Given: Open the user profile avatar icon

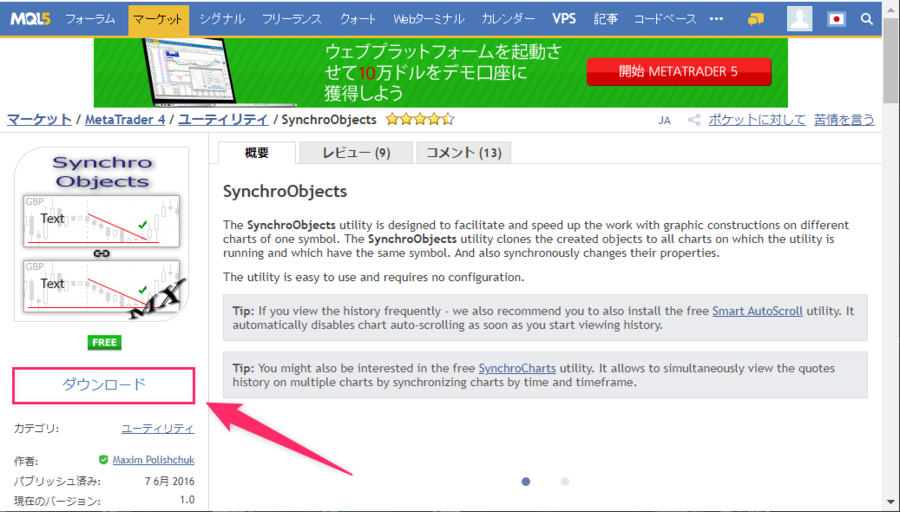Looking at the screenshot, I should tap(799, 19).
